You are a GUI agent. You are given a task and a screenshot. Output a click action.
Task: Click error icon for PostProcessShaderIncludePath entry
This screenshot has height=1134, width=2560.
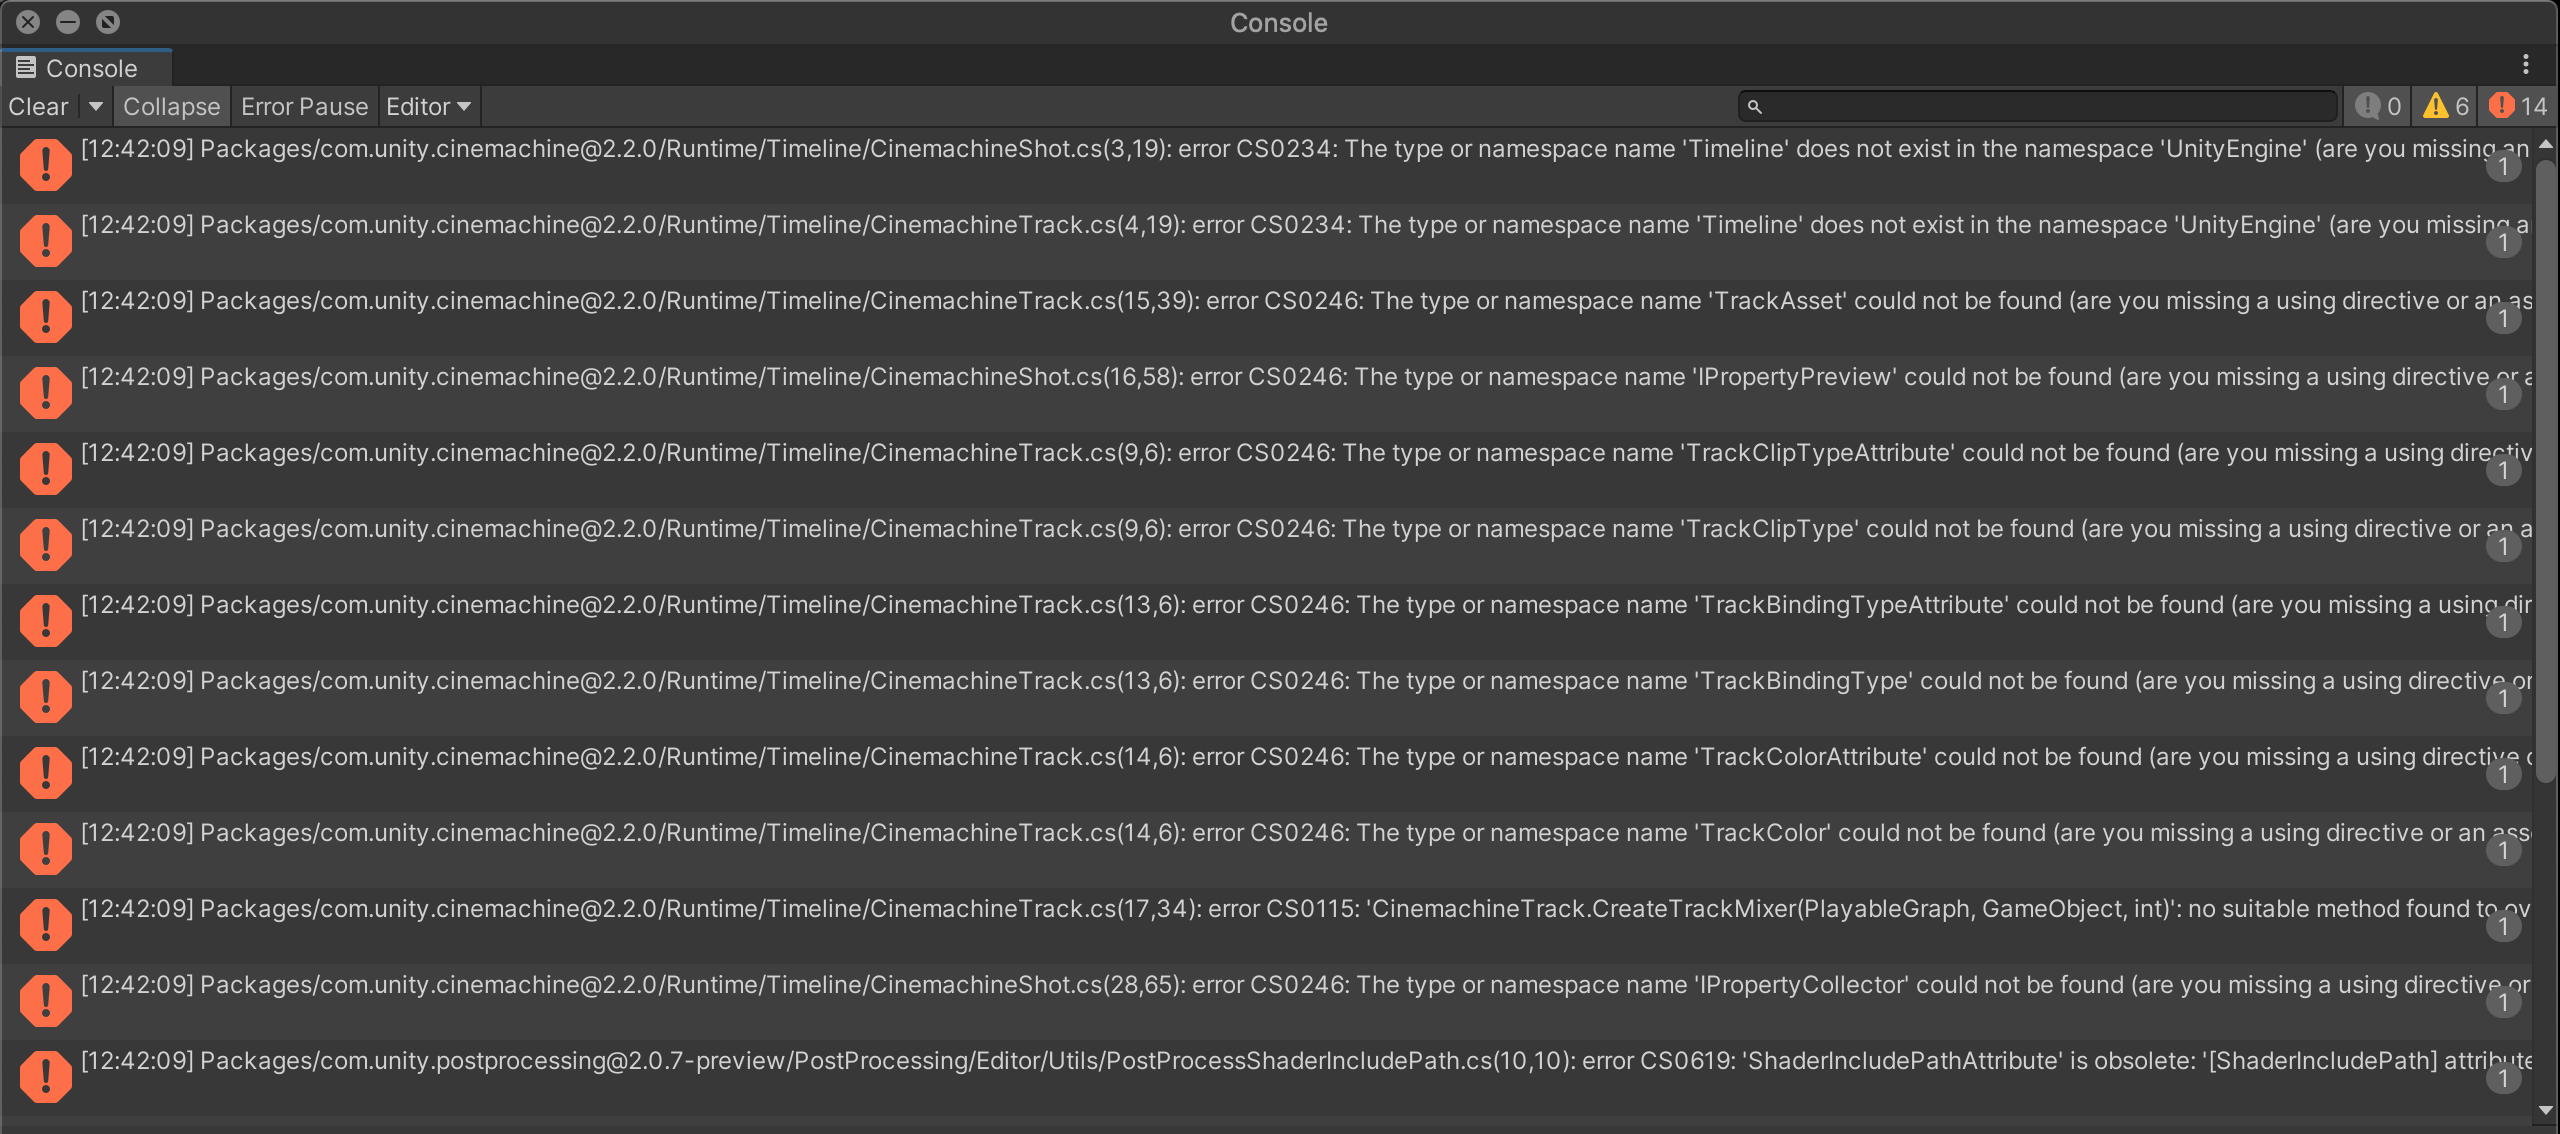pos(45,1076)
